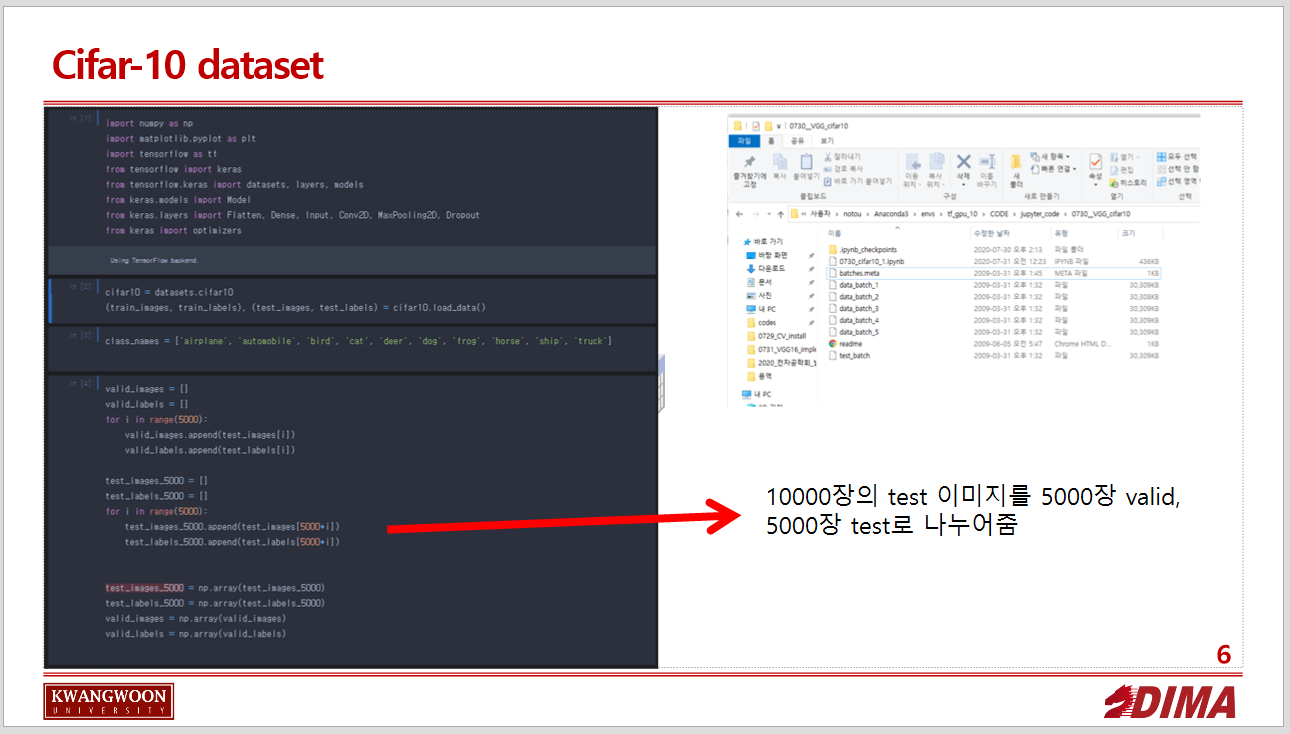Open the File (파일) ribbon tab
This screenshot has width=1290, height=734.
(744, 141)
